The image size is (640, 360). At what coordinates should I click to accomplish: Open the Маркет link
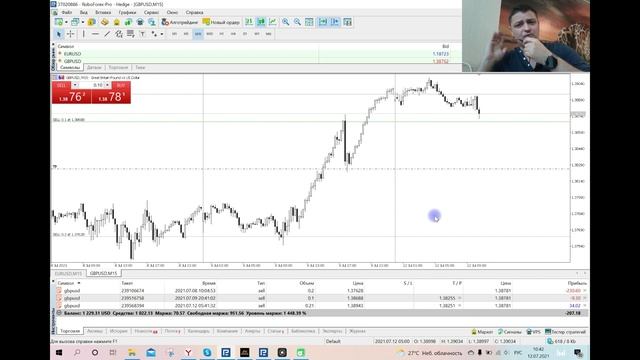(482, 332)
